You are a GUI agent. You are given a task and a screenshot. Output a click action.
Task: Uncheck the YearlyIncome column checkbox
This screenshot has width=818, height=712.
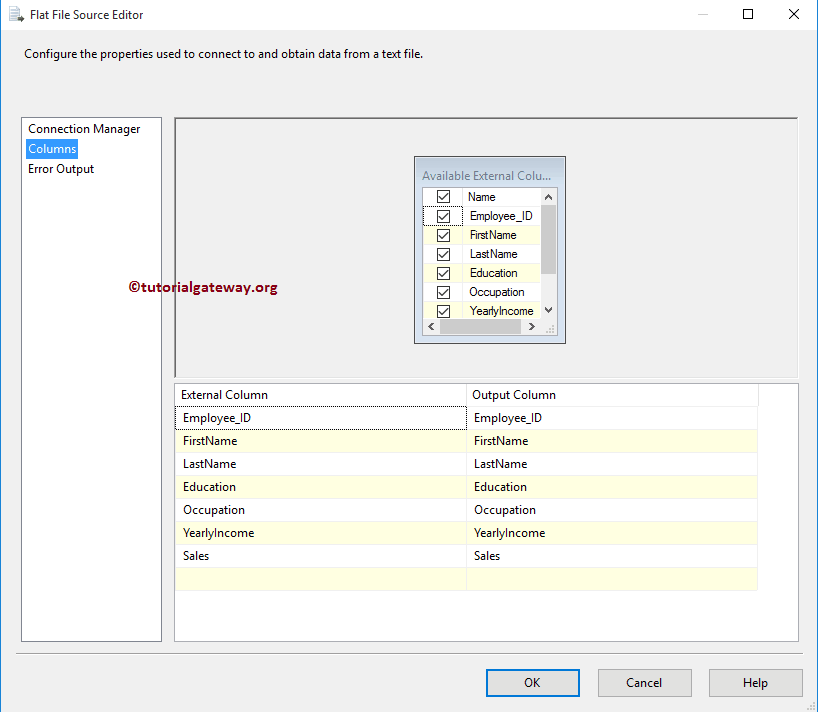443,311
